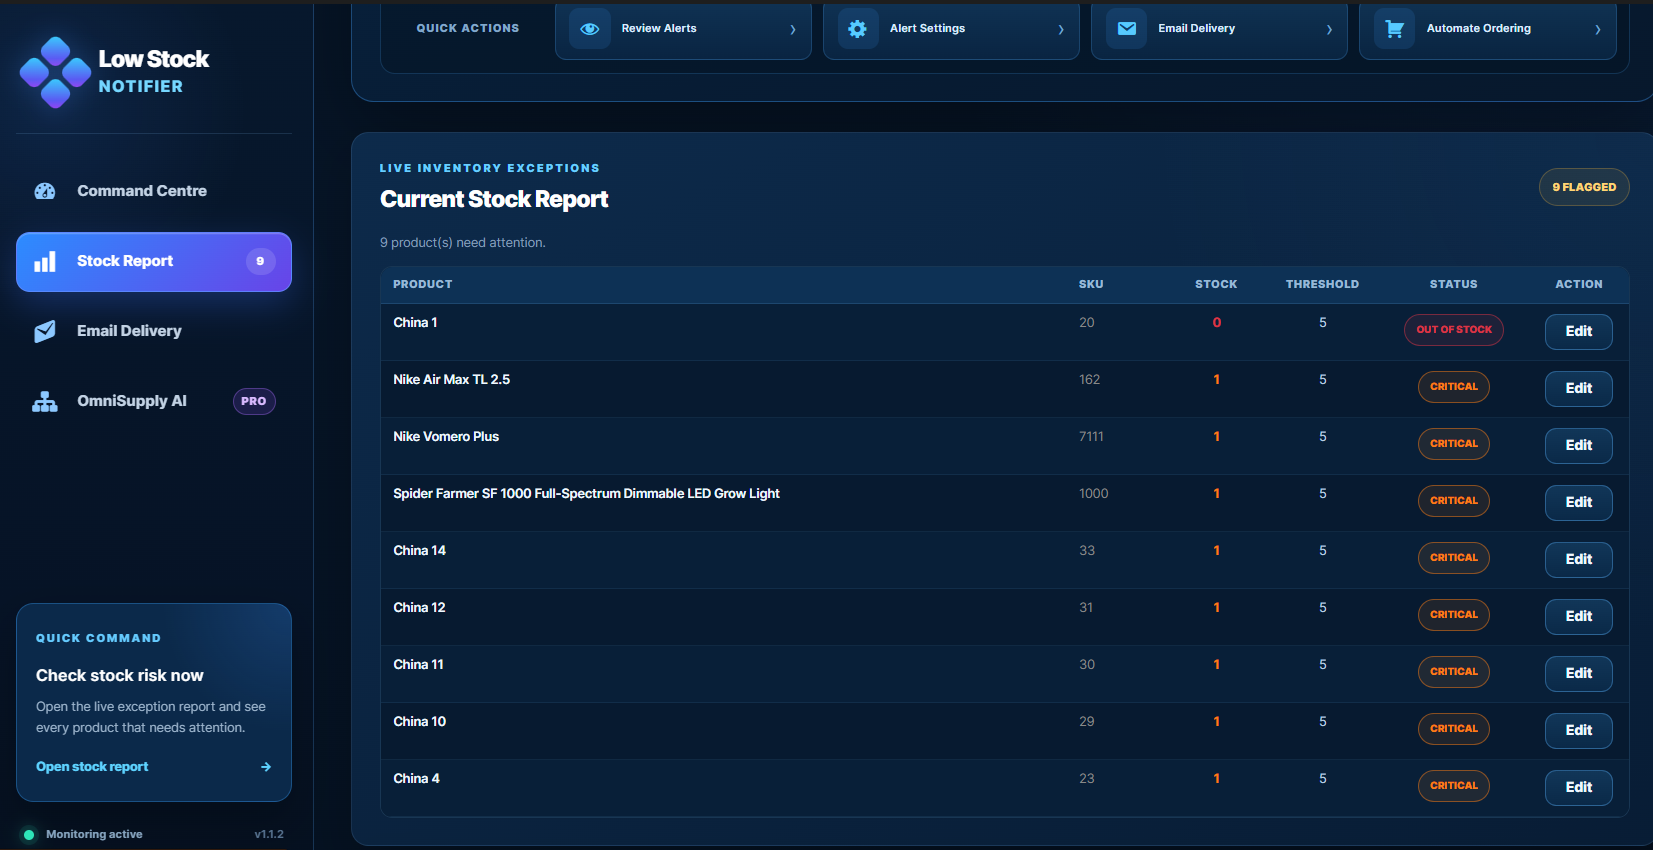Viewport: 1653px width, 850px height.
Task: Edit the China 4 row
Action: (1579, 788)
